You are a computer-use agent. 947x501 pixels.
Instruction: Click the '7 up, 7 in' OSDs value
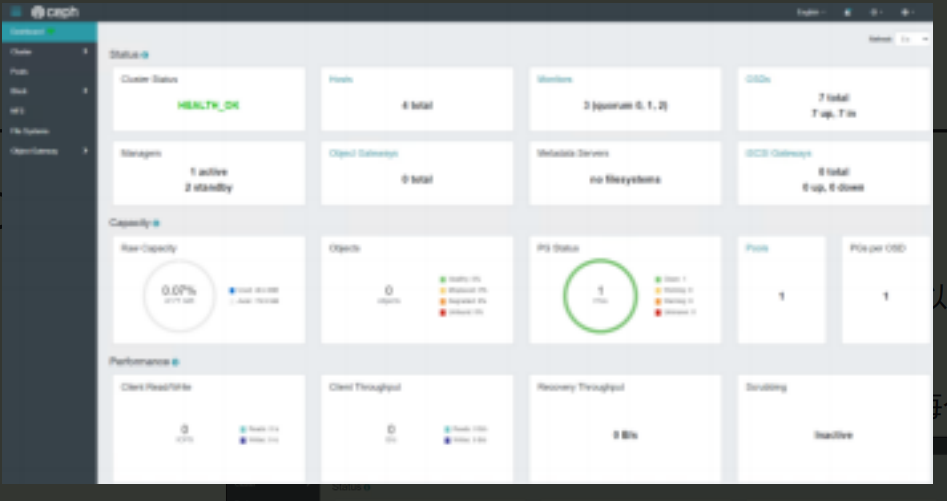tap(833, 113)
